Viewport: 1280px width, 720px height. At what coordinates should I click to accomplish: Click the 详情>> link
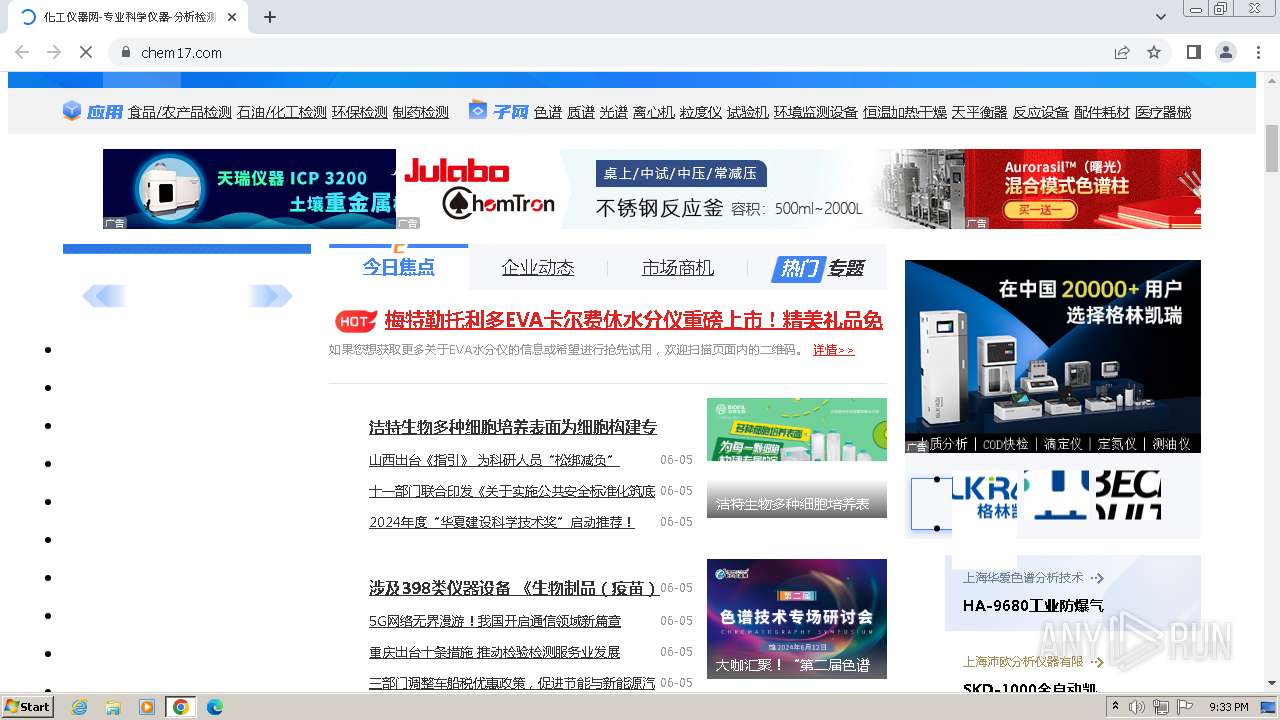point(833,350)
